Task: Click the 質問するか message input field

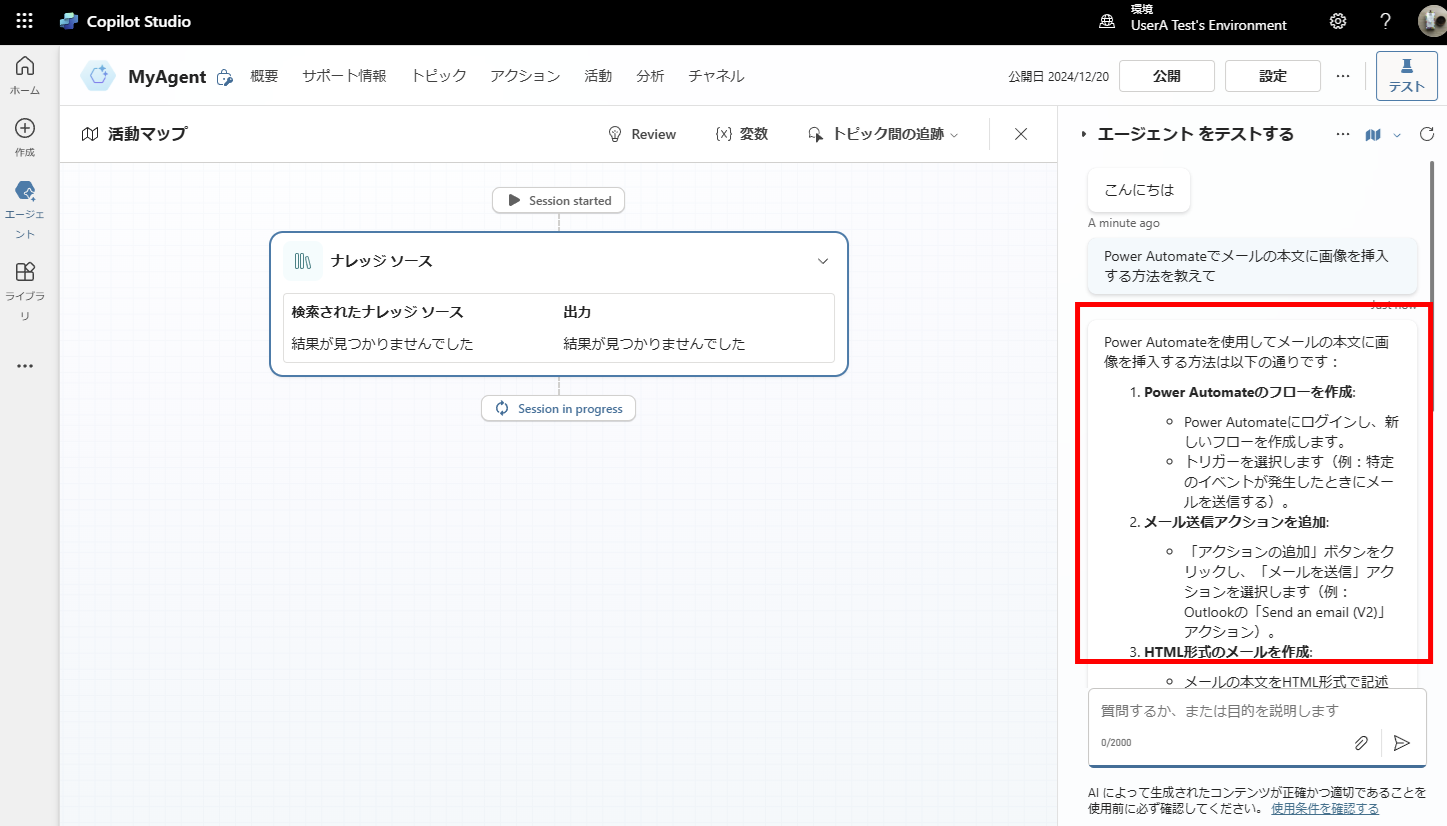Action: (1220, 710)
